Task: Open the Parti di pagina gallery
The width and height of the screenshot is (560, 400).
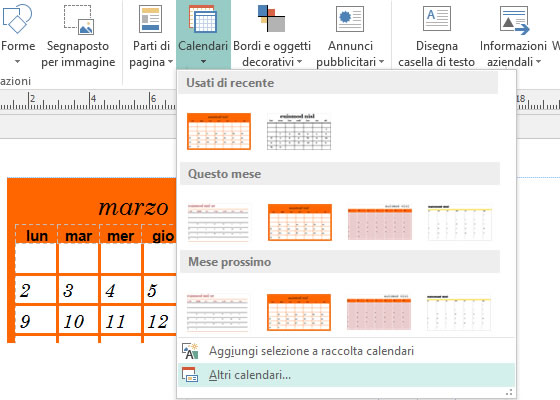Action: tap(150, 36)
